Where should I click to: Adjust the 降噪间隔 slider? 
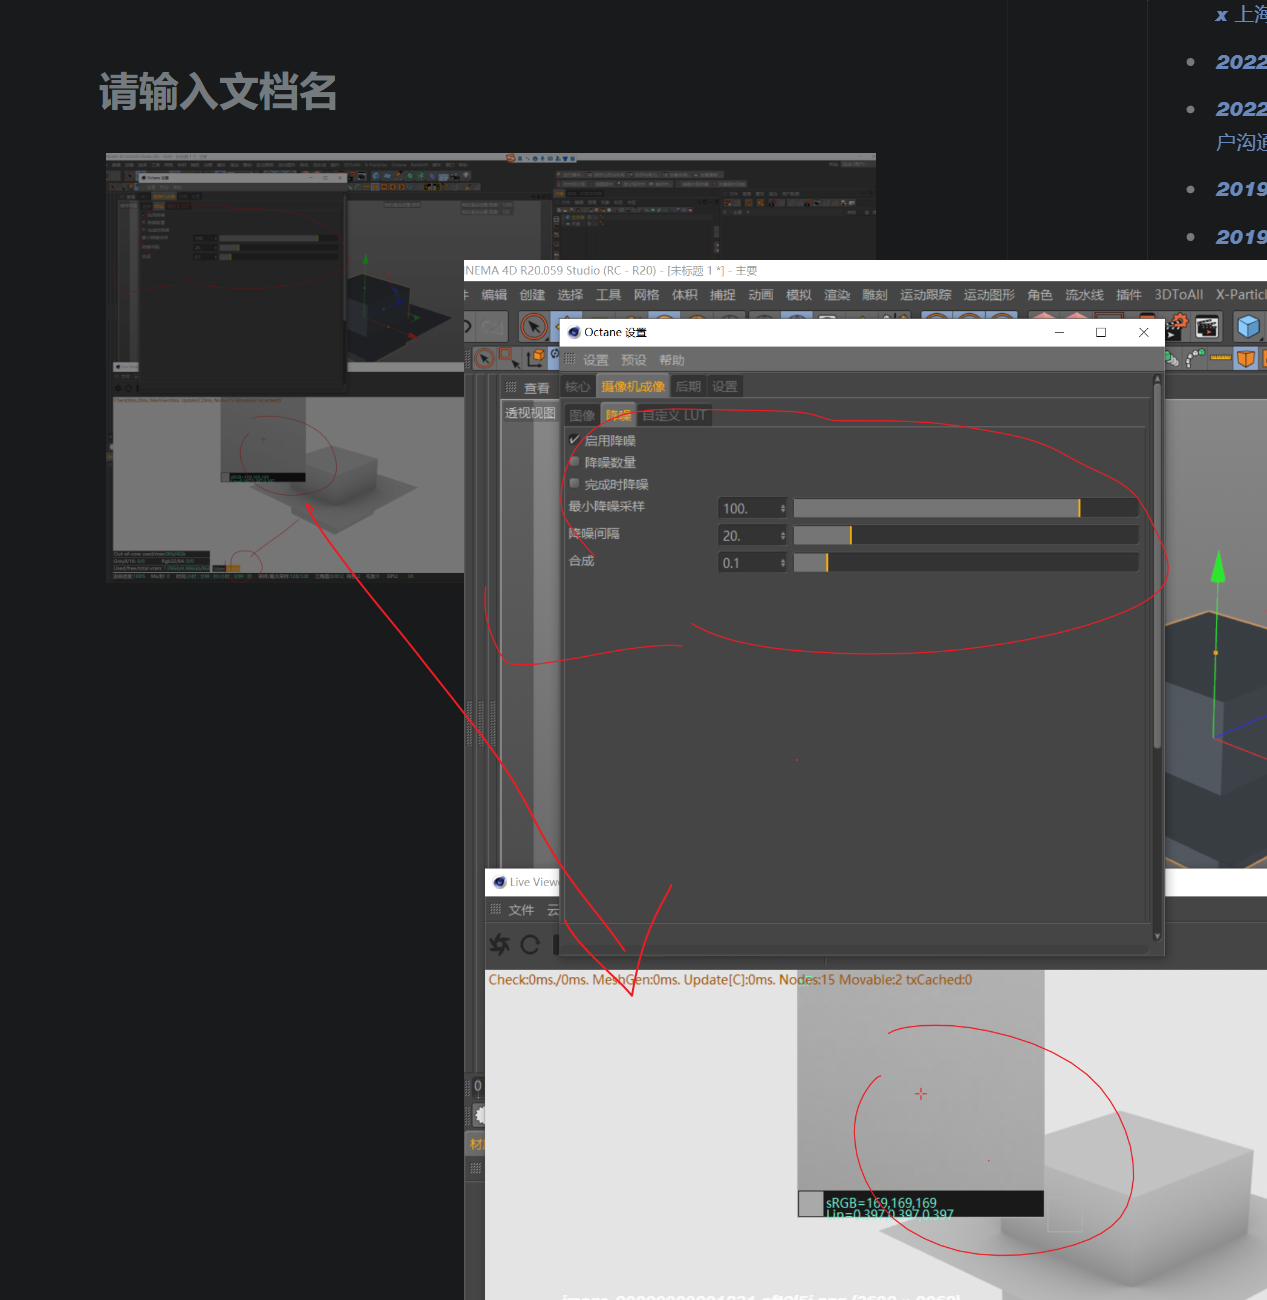click(966, 535)
